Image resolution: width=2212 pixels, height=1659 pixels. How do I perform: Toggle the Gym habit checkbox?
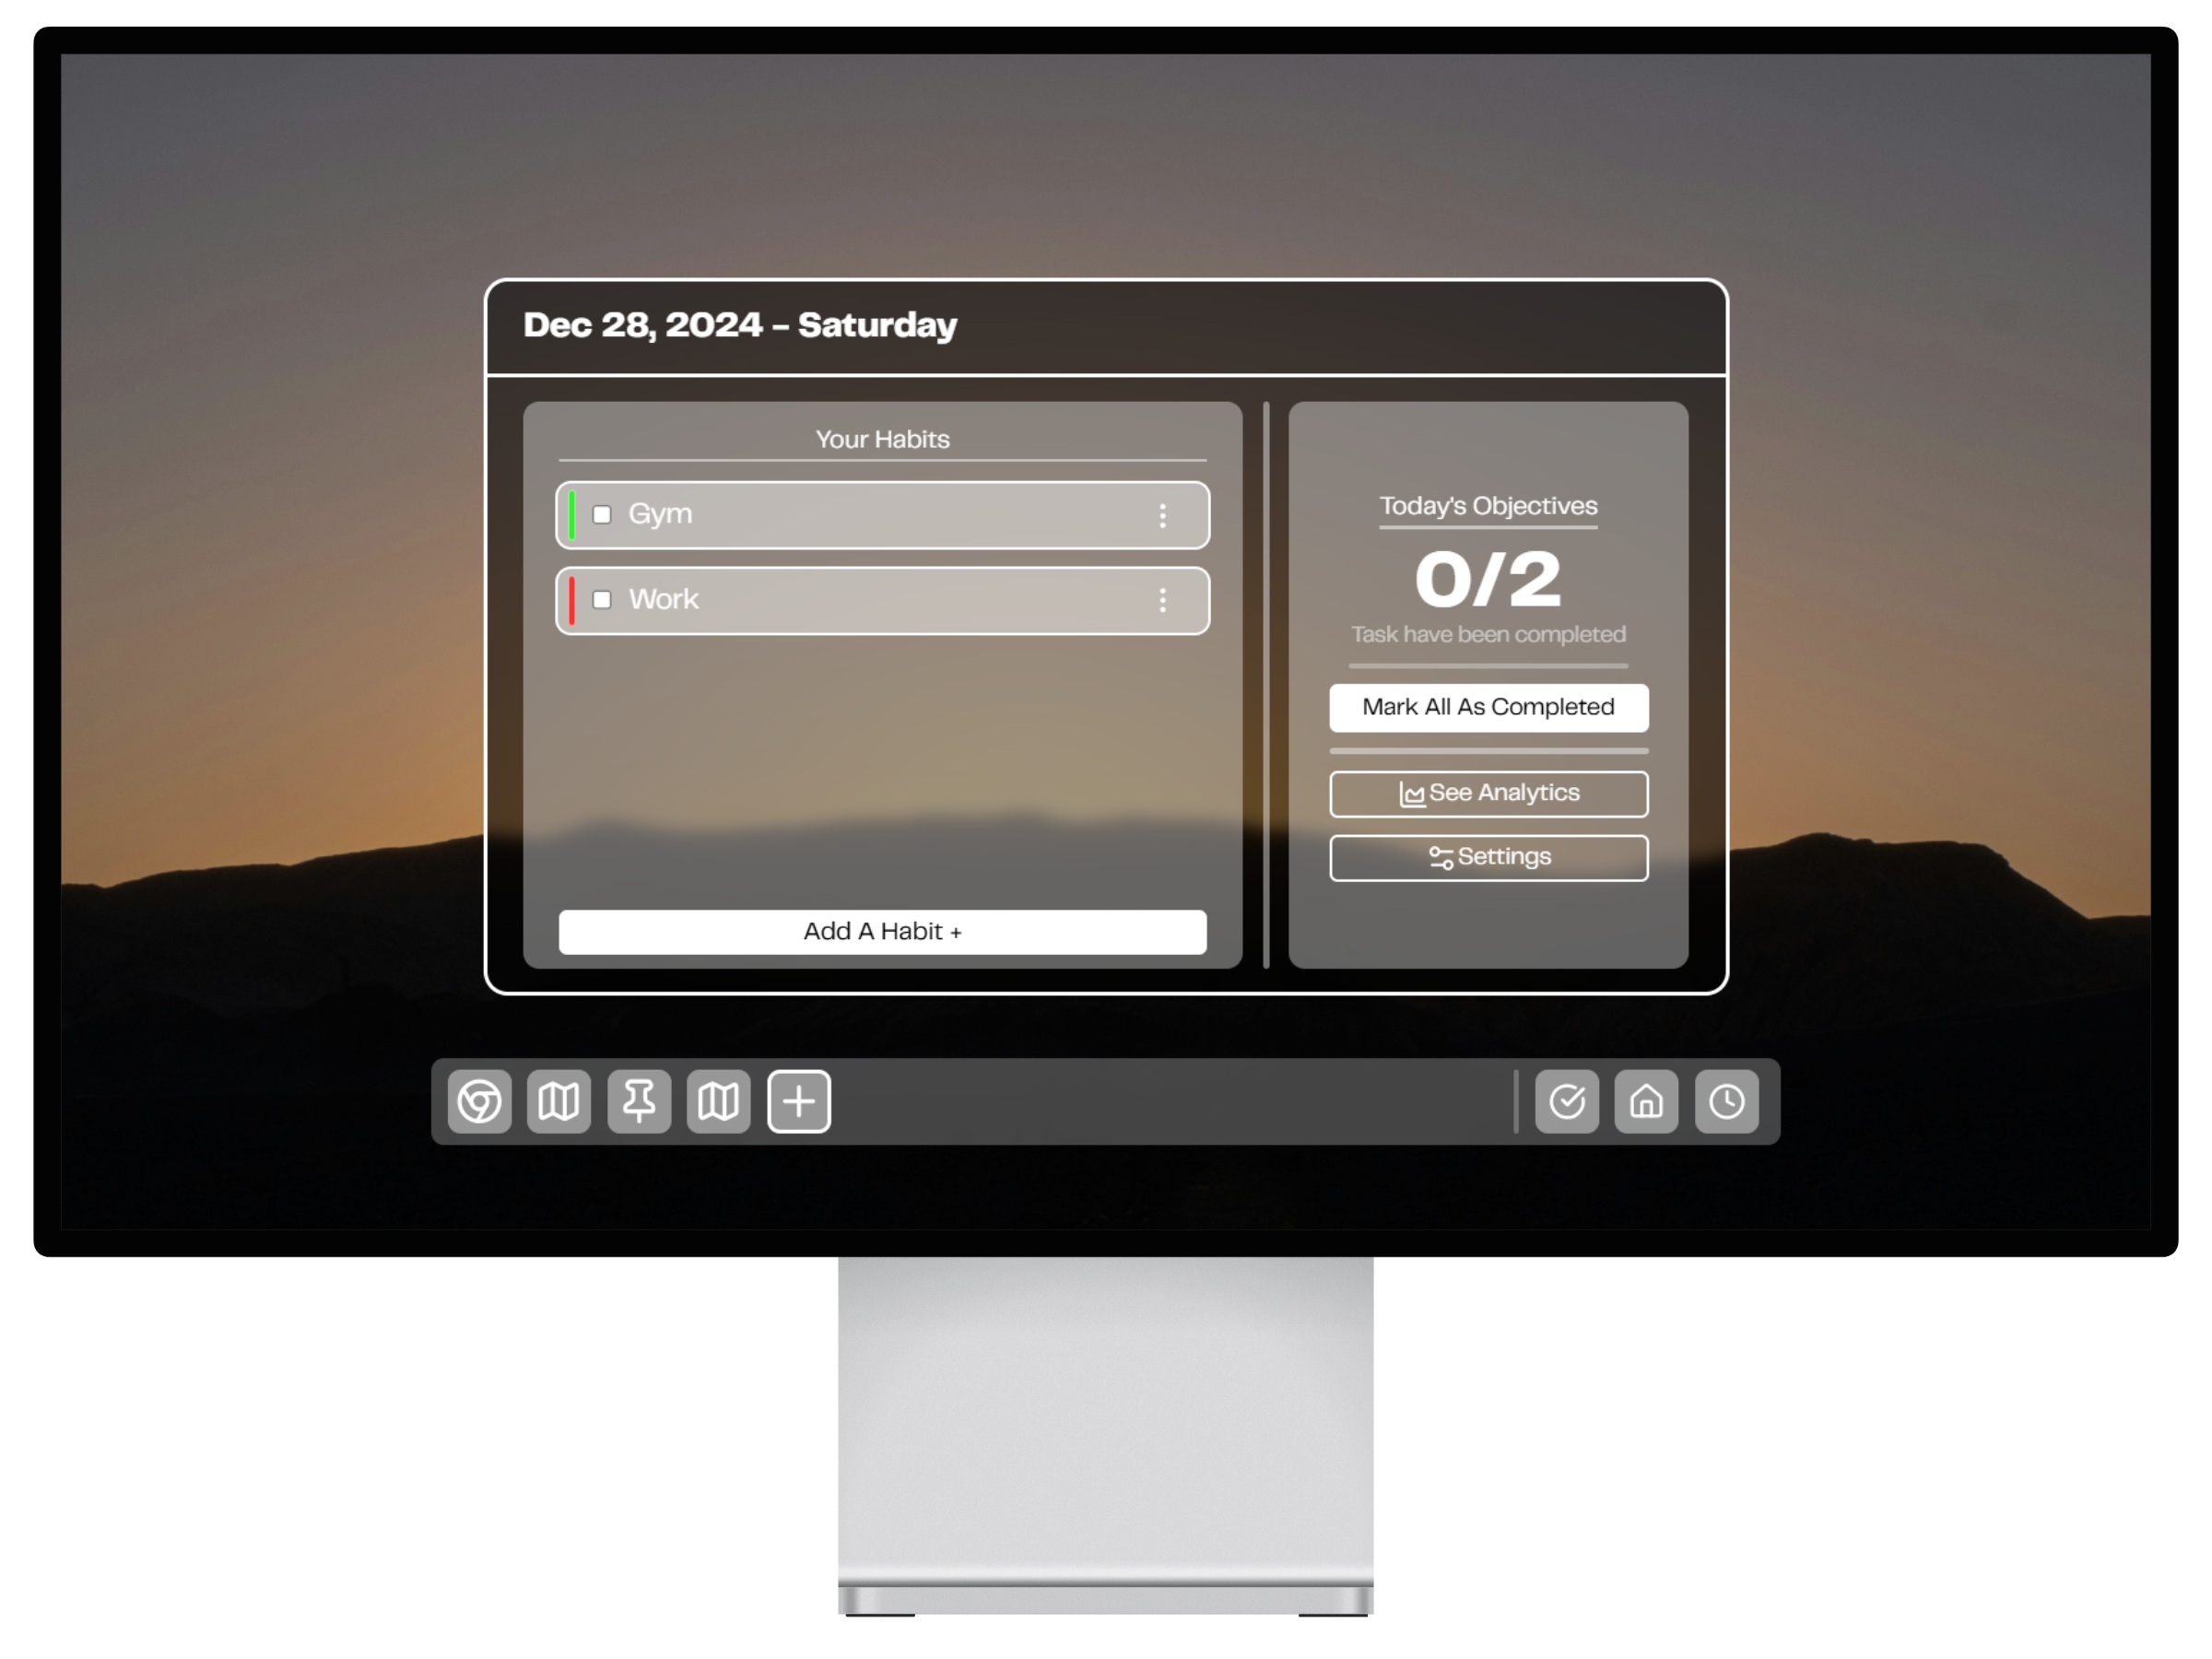point(601,512)
